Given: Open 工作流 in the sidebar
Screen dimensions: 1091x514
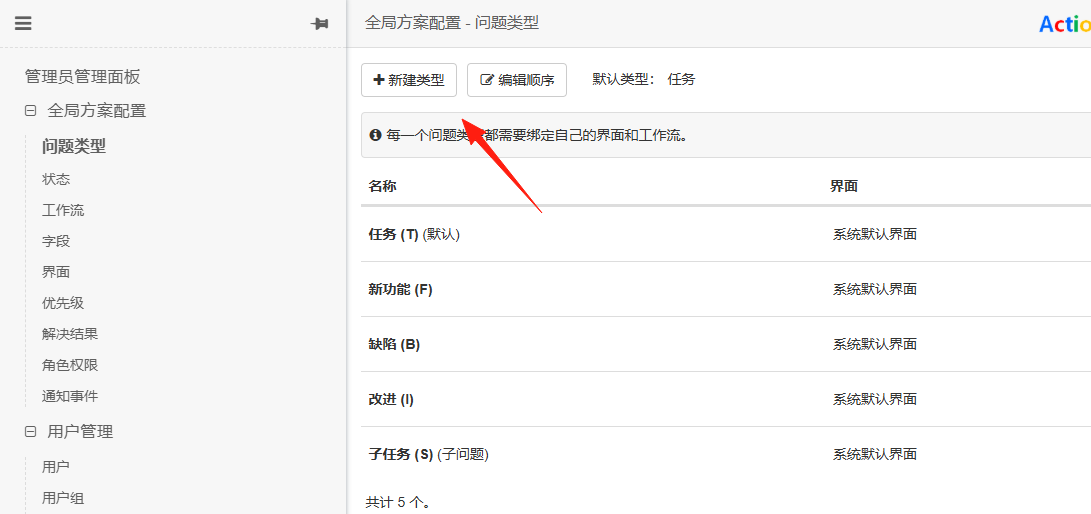Looking at the screenshot, I should click(63, 210).
